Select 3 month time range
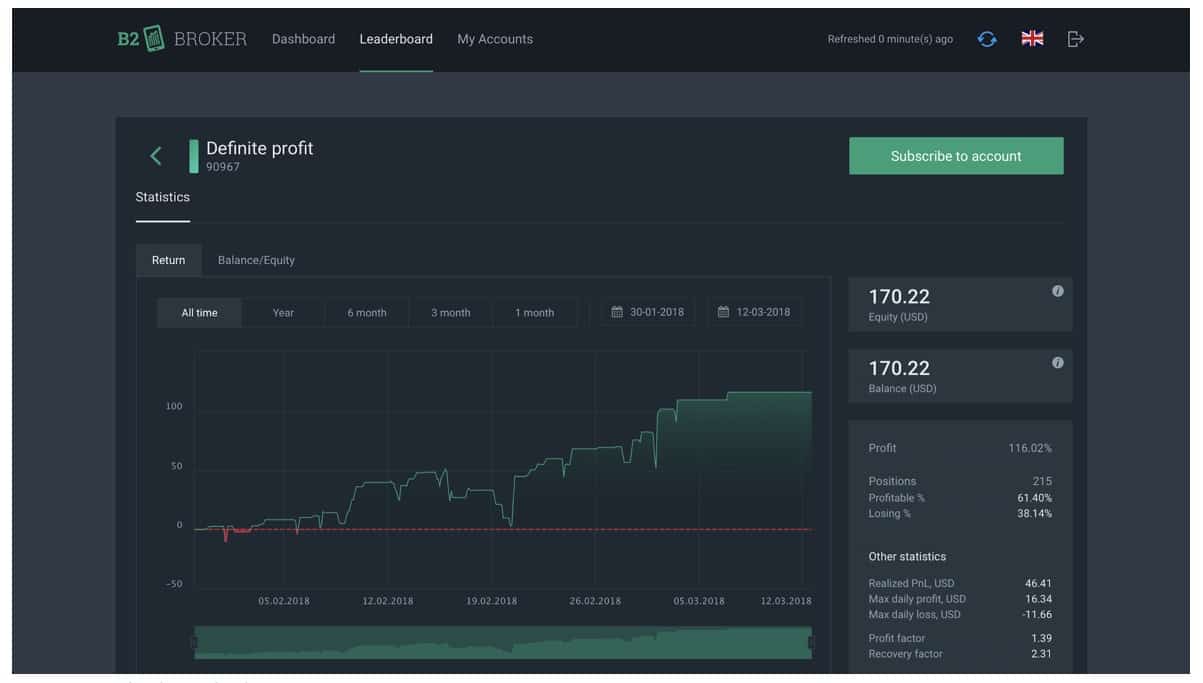Image resolution: width=1203 pixels, height=683 pixels. (x=451, y=312)
